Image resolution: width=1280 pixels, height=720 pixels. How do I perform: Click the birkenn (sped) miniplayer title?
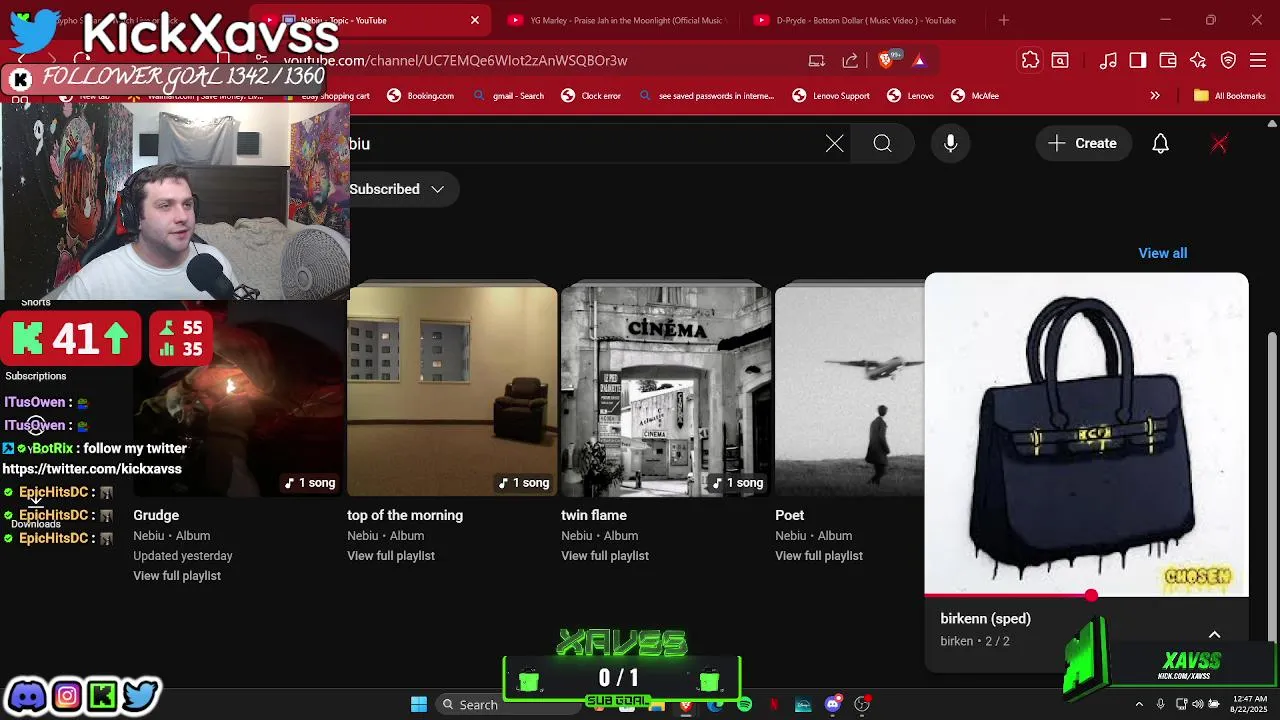(985, 619)
